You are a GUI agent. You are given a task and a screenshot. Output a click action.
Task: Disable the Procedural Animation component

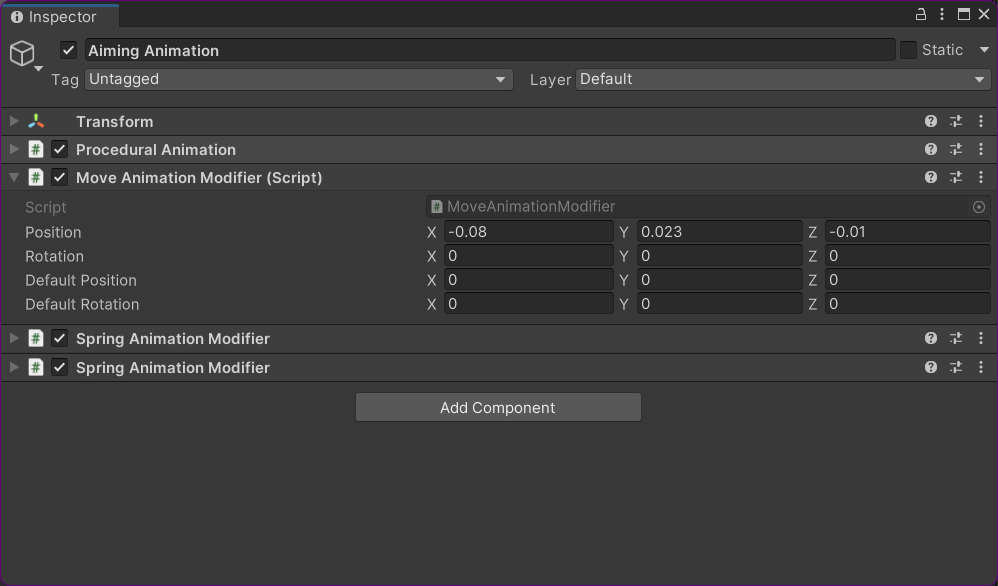tap(60, 149)
